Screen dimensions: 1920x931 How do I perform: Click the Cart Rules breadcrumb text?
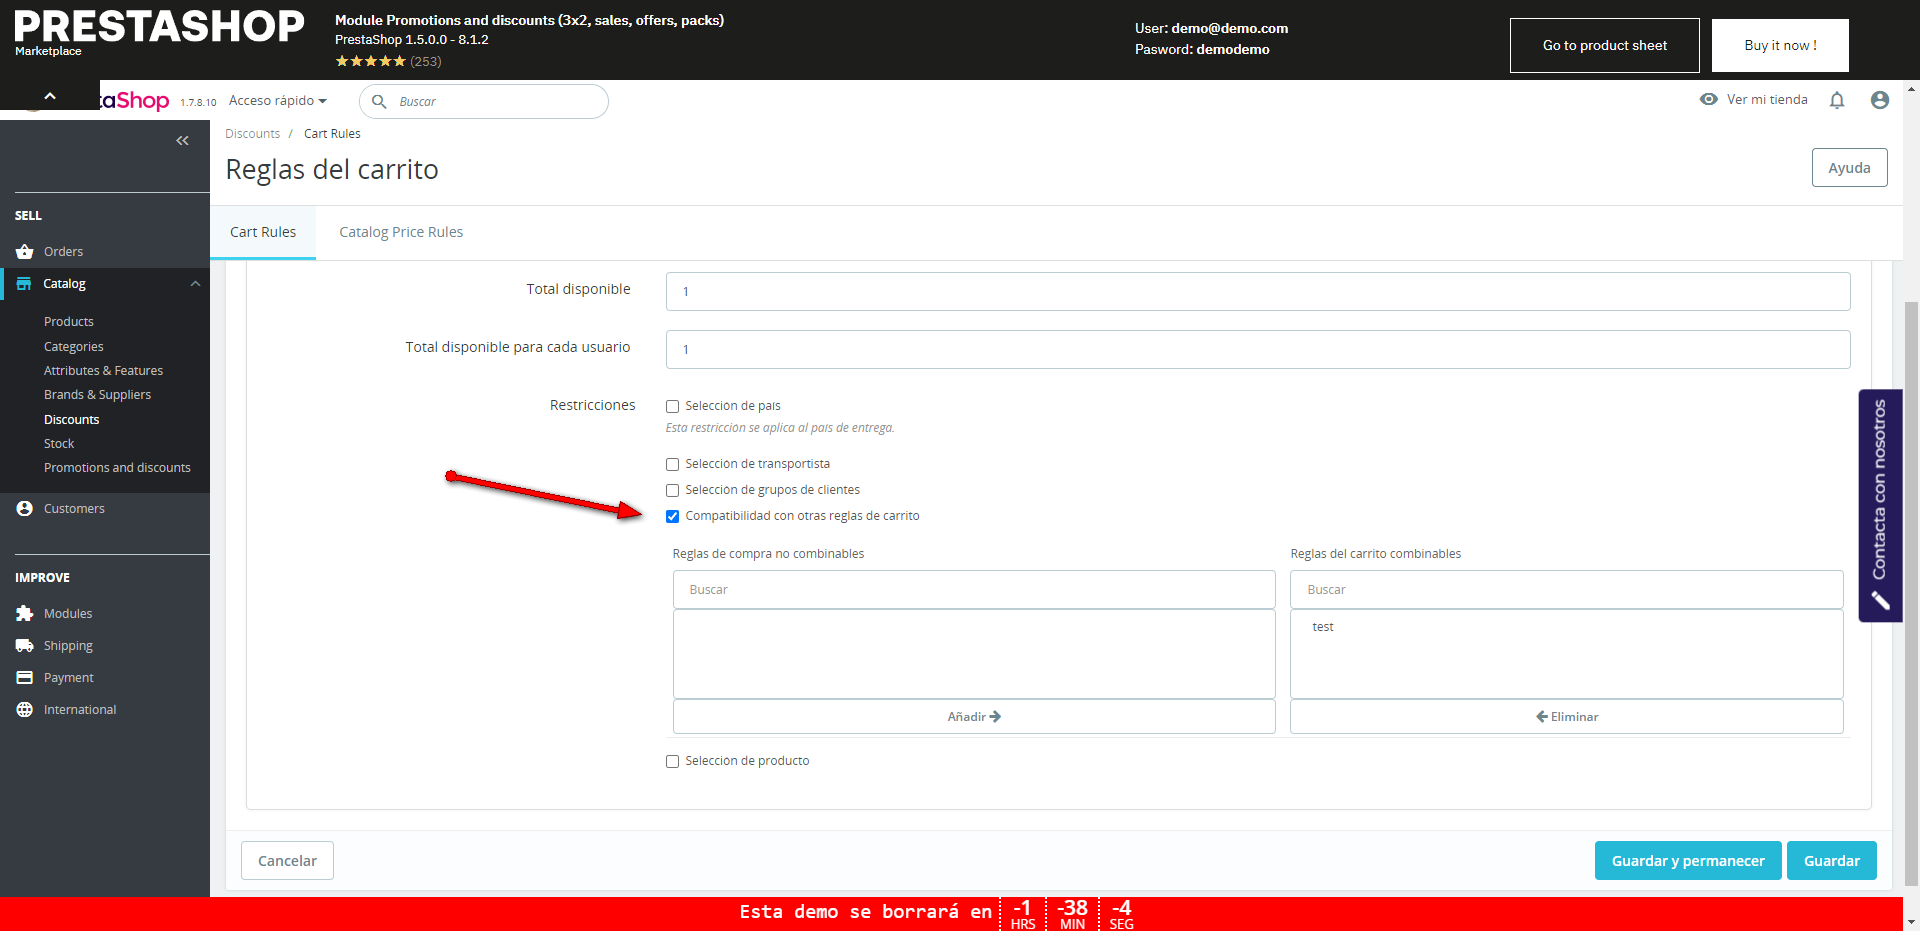pos(332,134)
